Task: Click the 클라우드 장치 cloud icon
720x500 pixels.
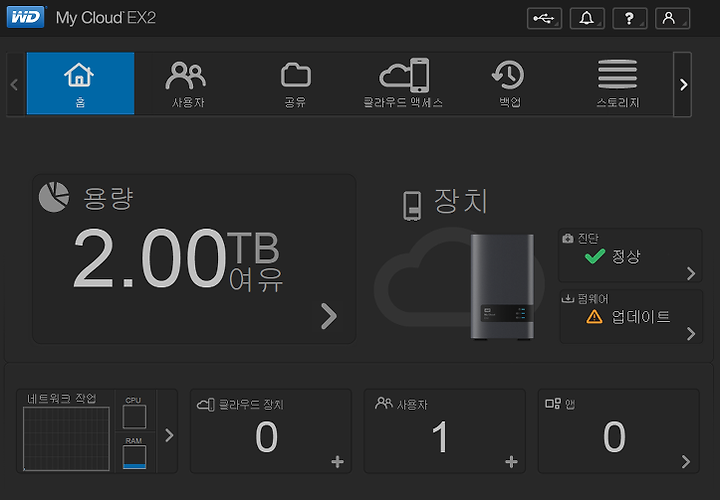Action: point(205,404)
